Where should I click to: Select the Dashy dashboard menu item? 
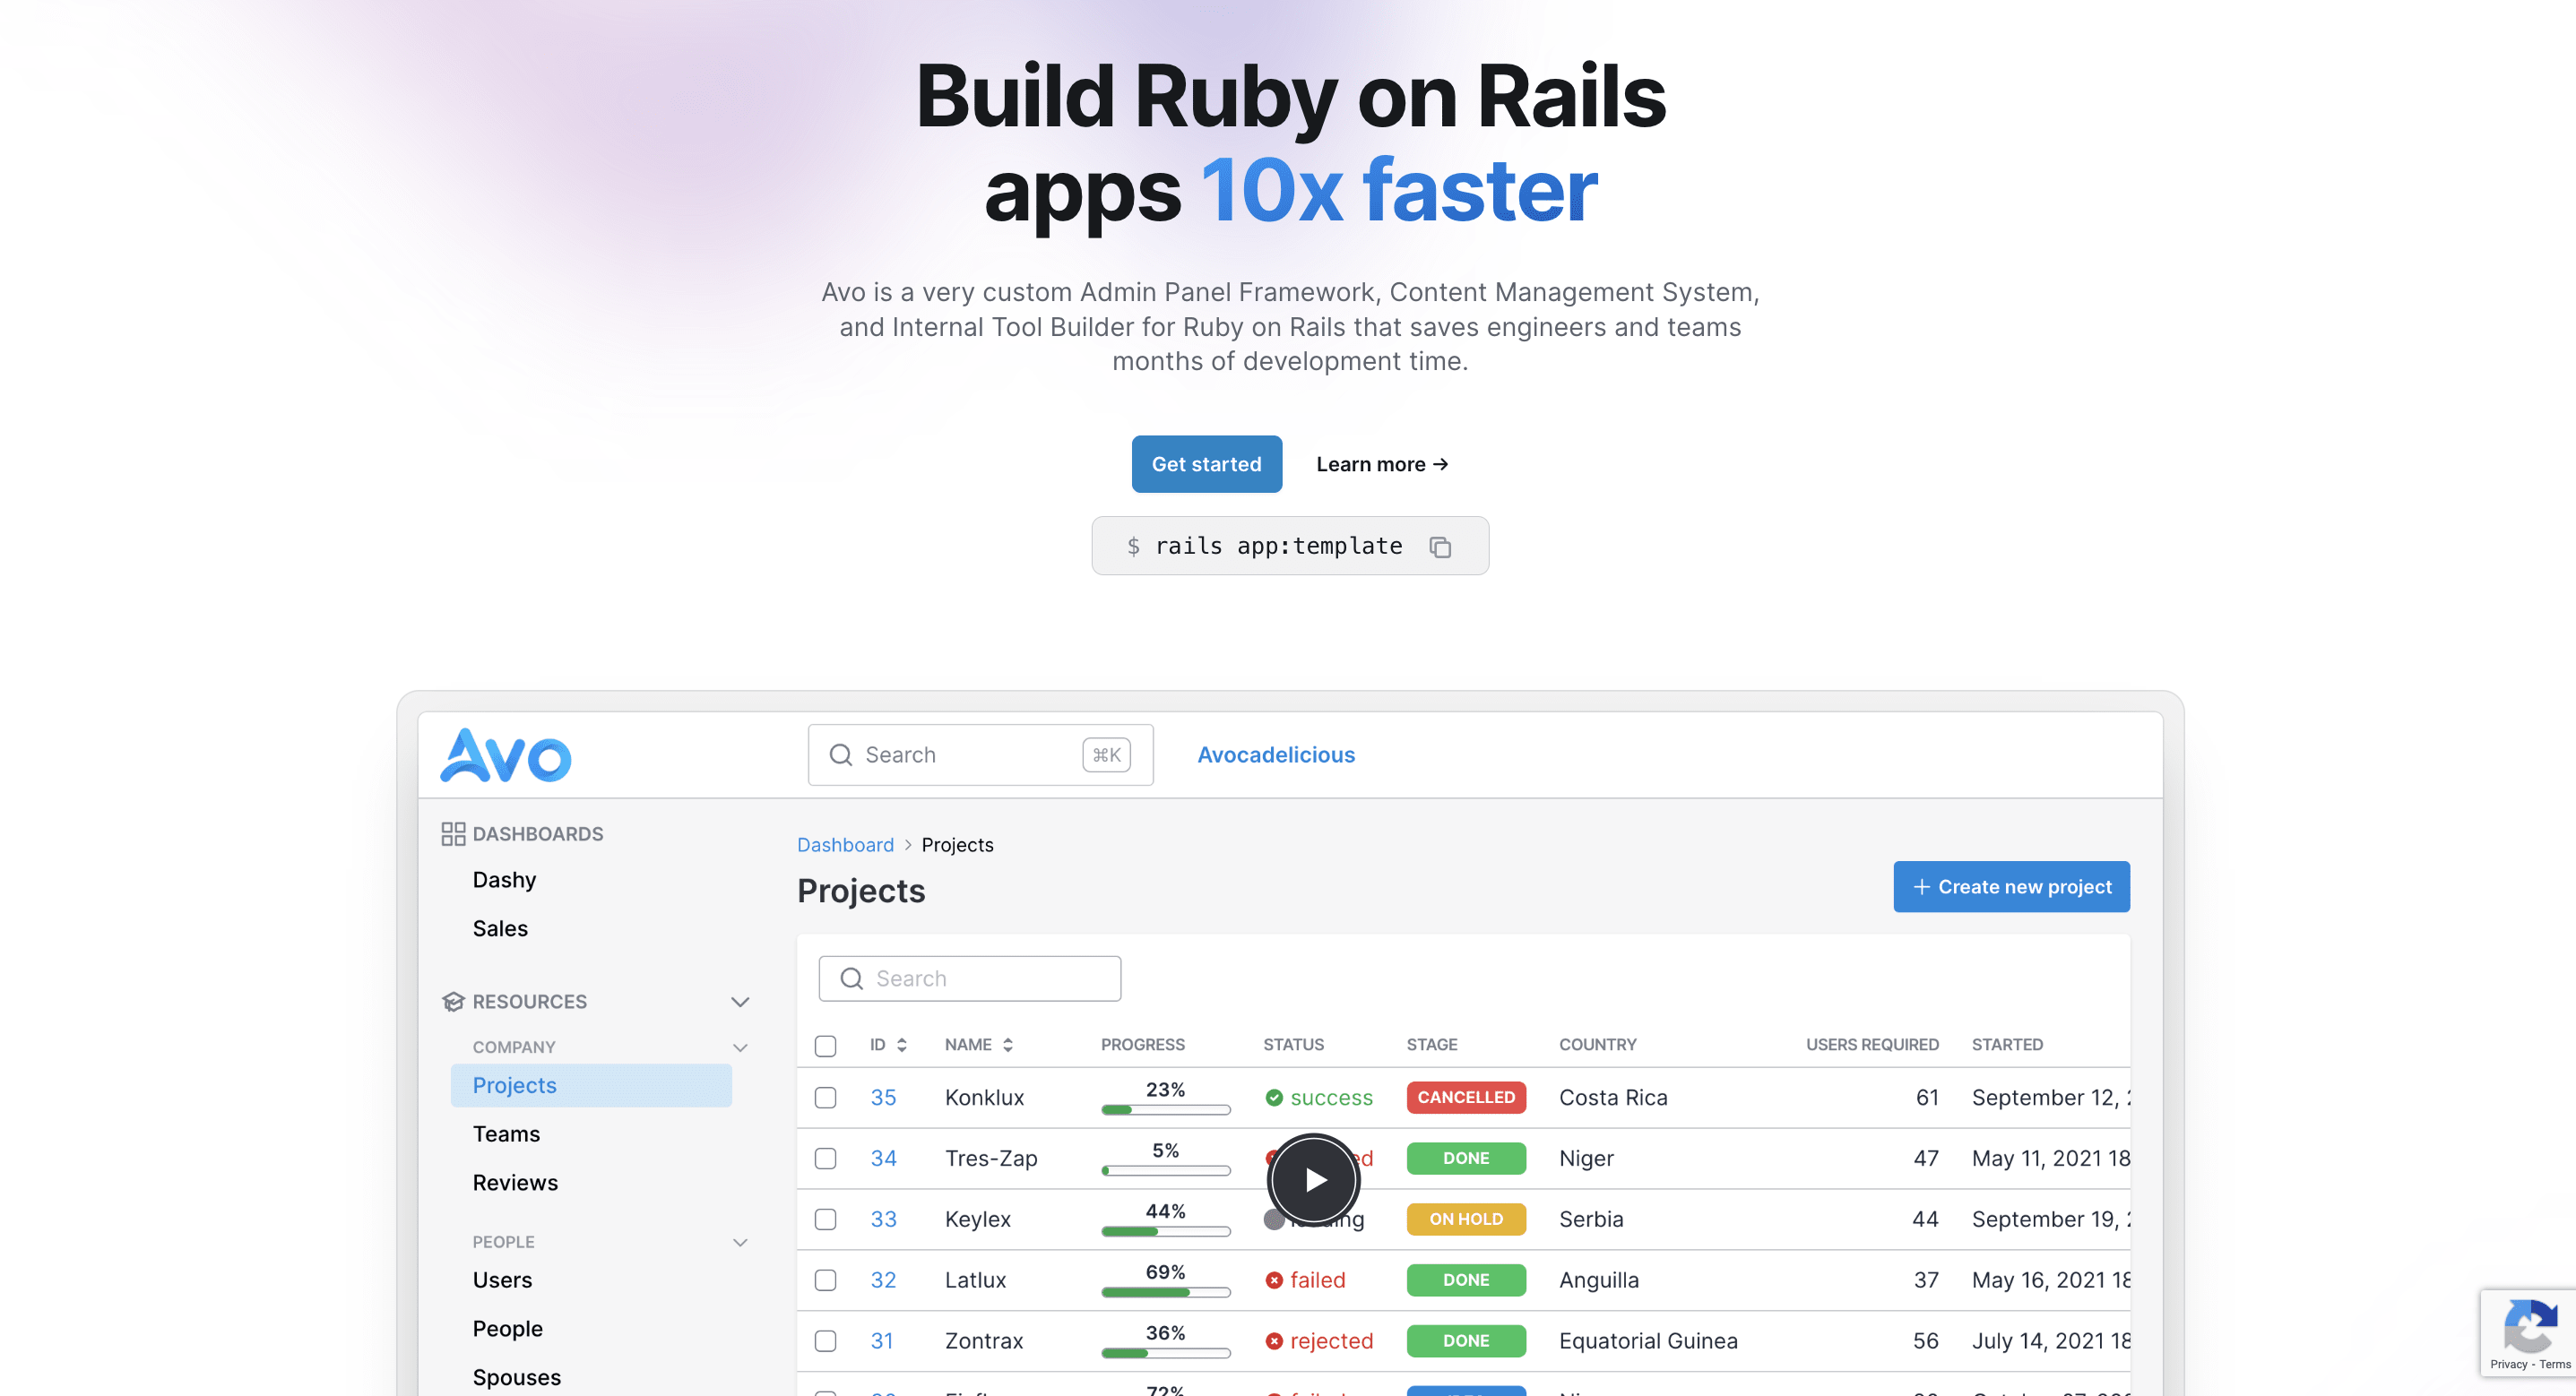click(506, 878)
